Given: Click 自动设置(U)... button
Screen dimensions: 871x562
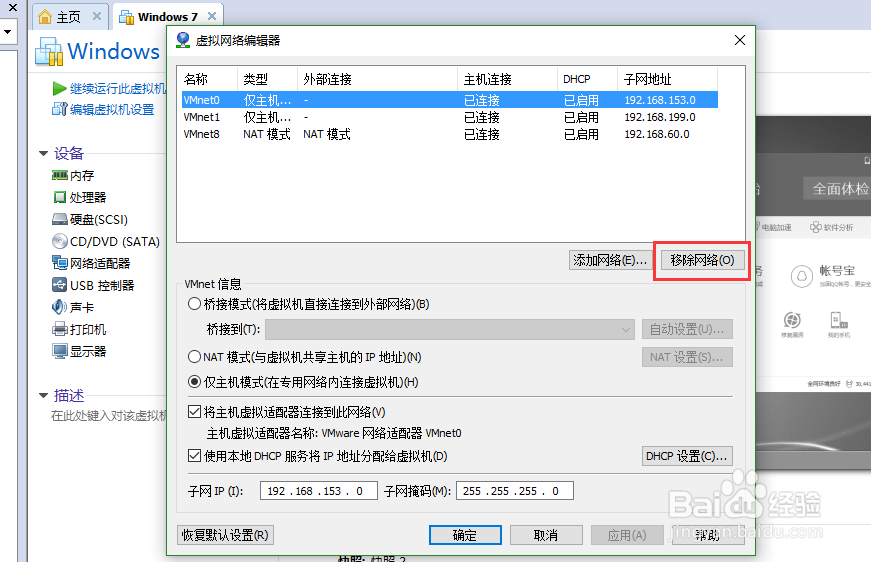Looking at the screenshot, I should [687, 329].
